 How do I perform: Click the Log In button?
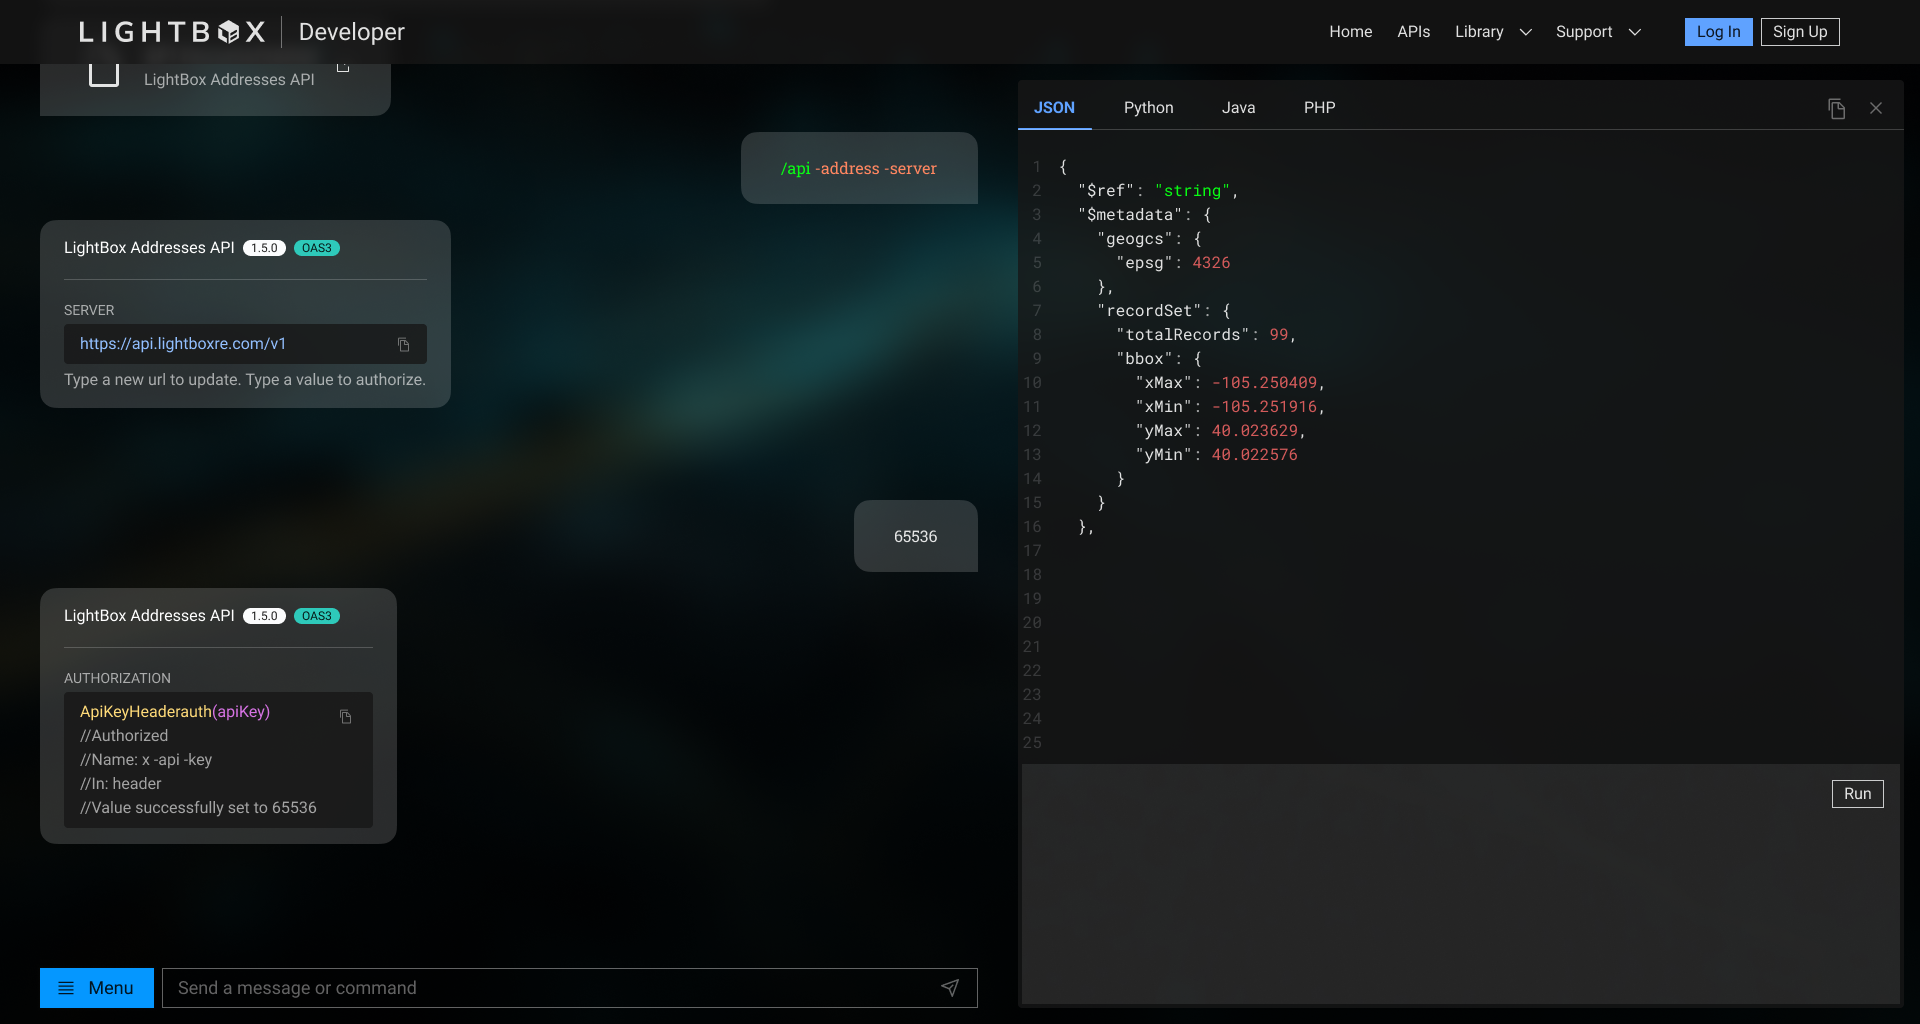(1718, 31)
